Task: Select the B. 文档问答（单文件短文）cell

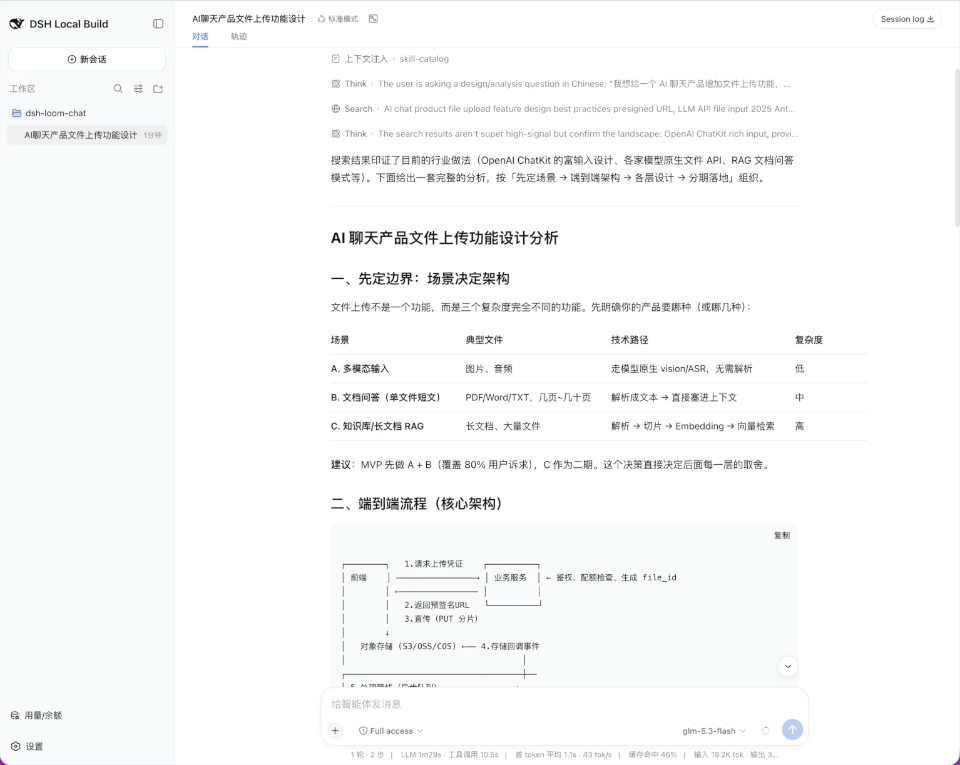Action: point(386,397)
